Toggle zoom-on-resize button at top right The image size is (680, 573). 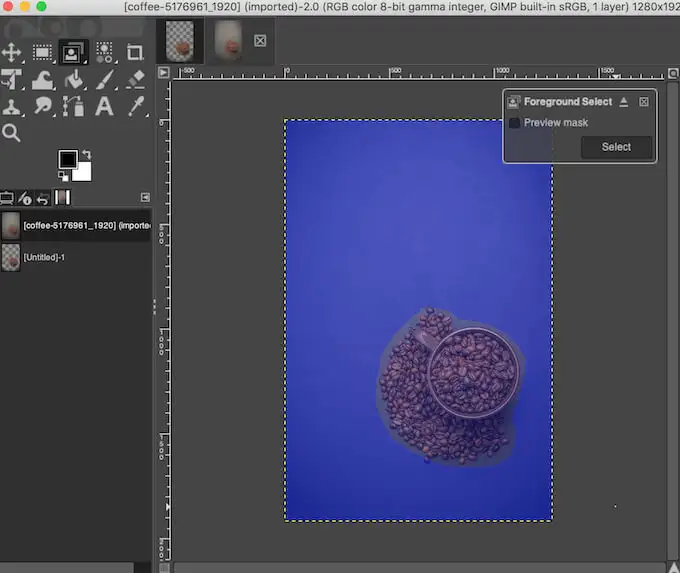click(673, 74)
